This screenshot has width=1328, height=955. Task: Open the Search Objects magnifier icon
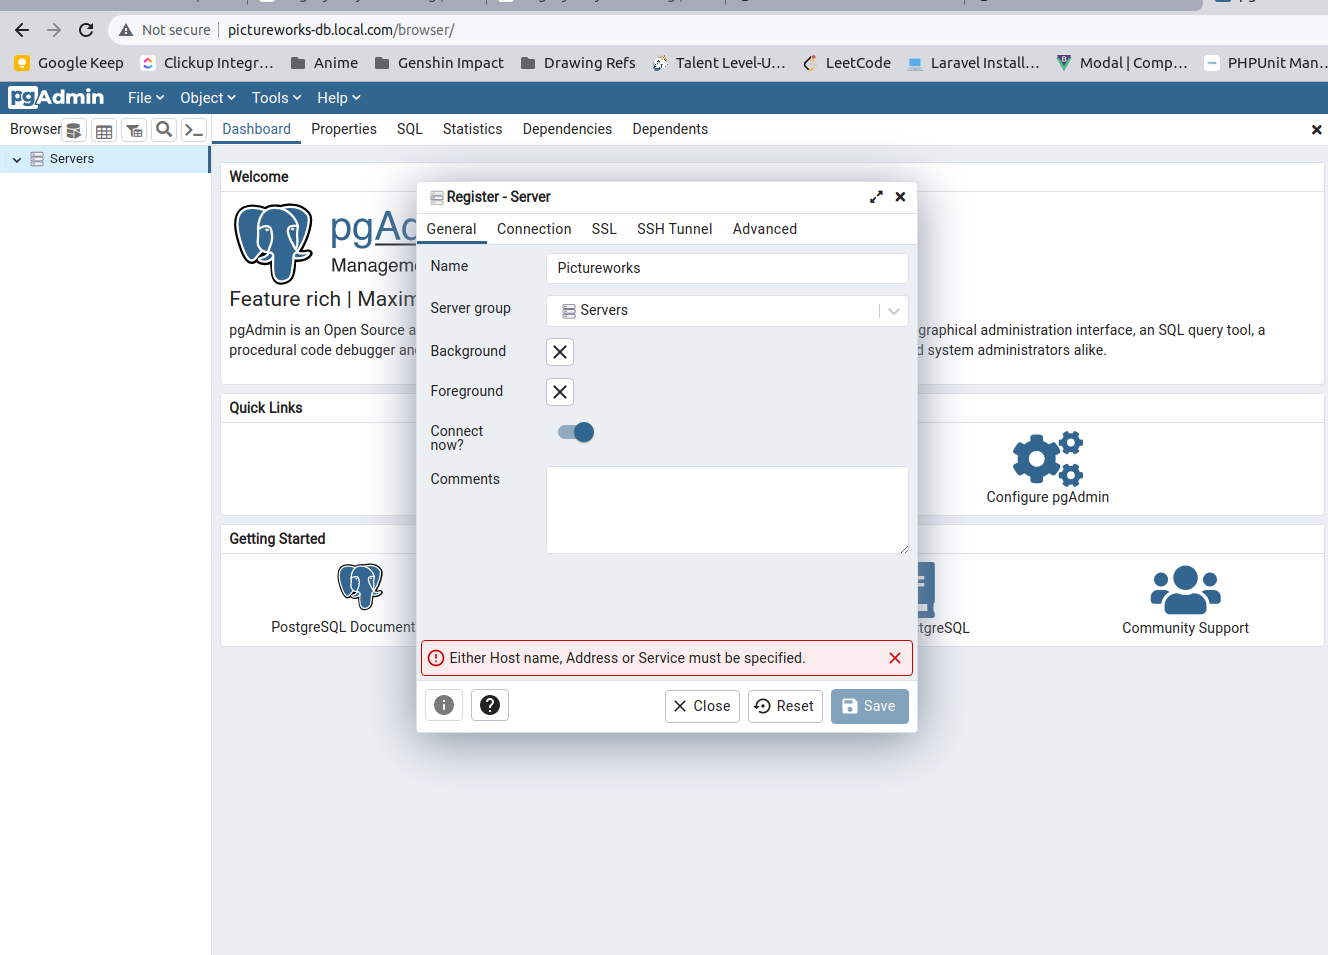[x=164, y=130]
